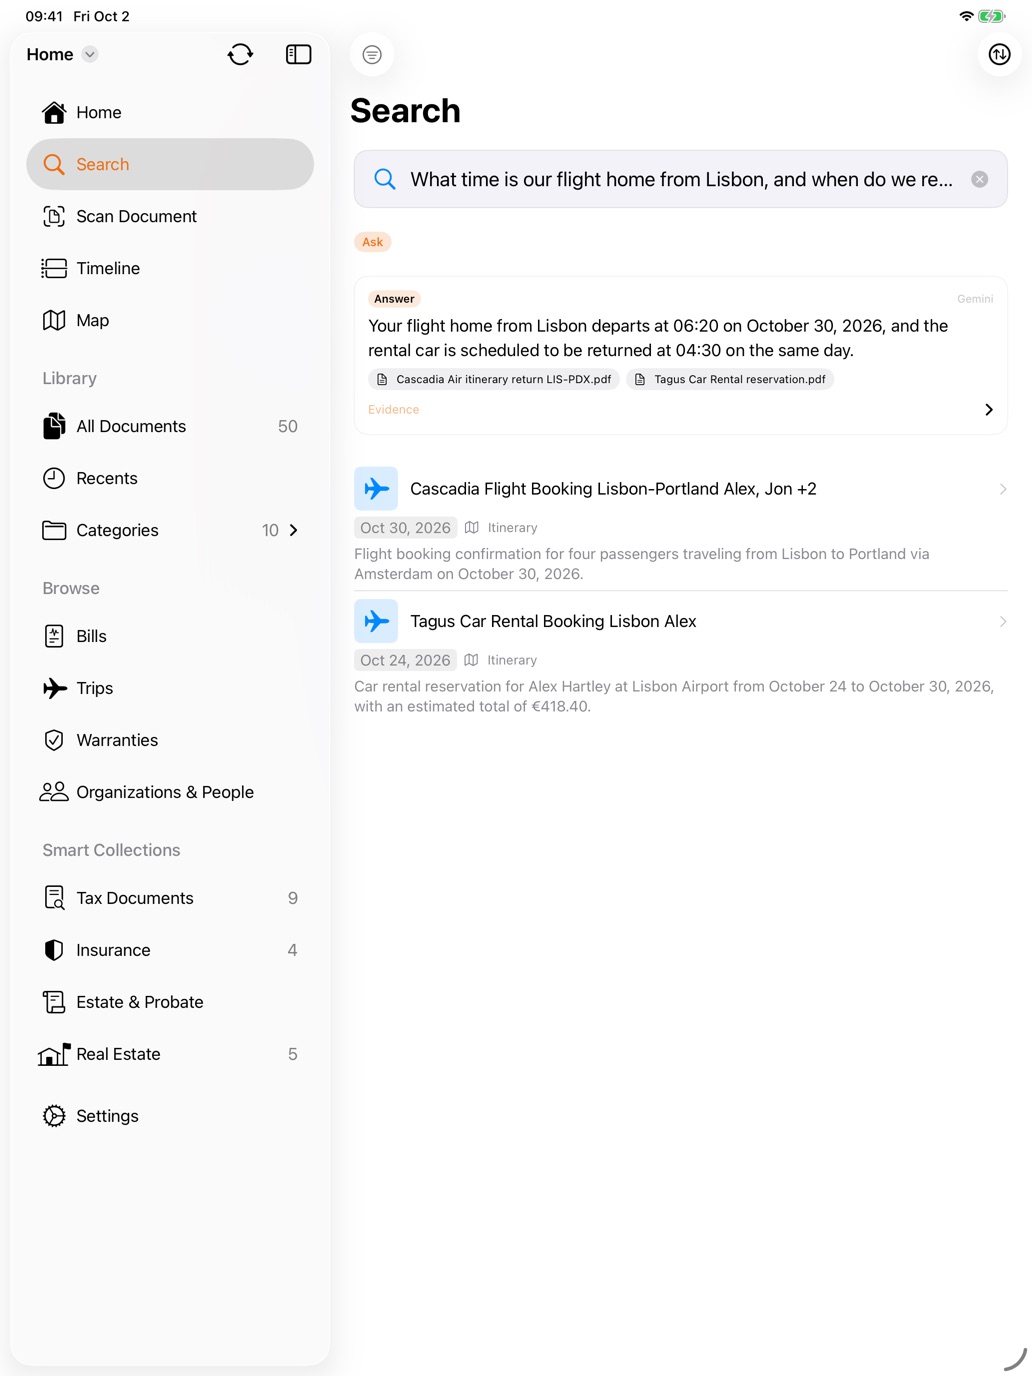Click the Bills receipt icon

coord(54,636)
